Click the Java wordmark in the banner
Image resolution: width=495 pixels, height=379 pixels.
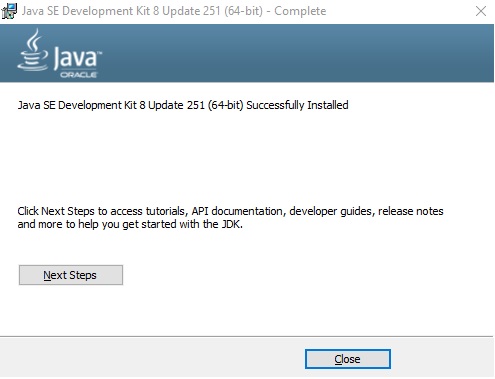tap(77, 57)
